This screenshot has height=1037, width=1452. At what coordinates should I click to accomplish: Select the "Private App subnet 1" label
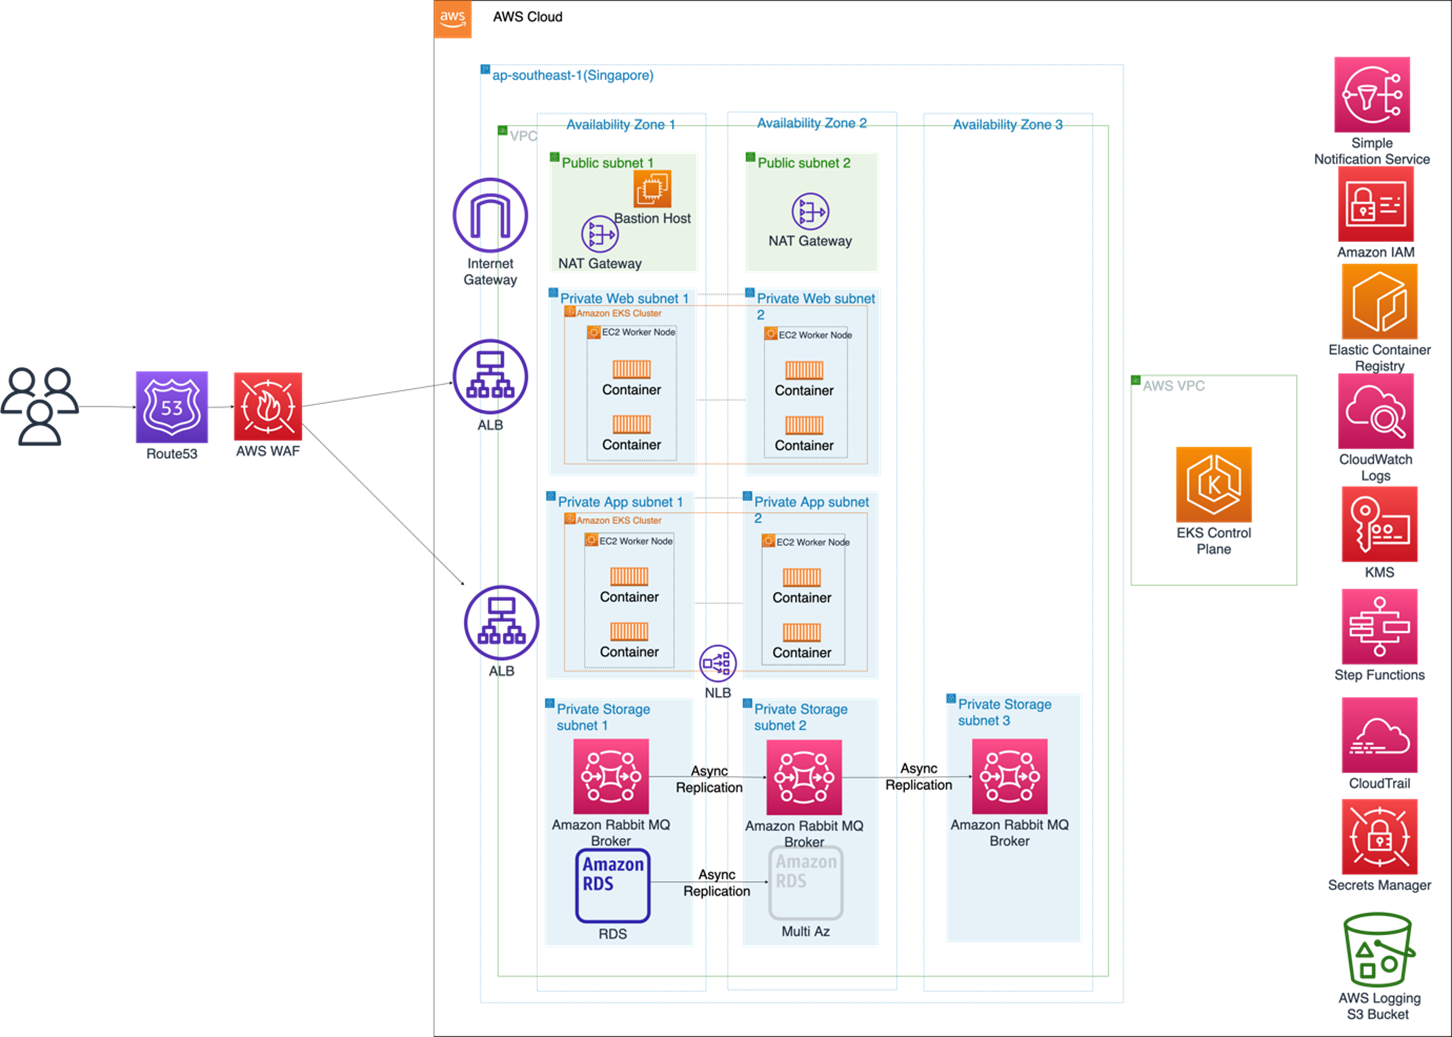[620, 502]
